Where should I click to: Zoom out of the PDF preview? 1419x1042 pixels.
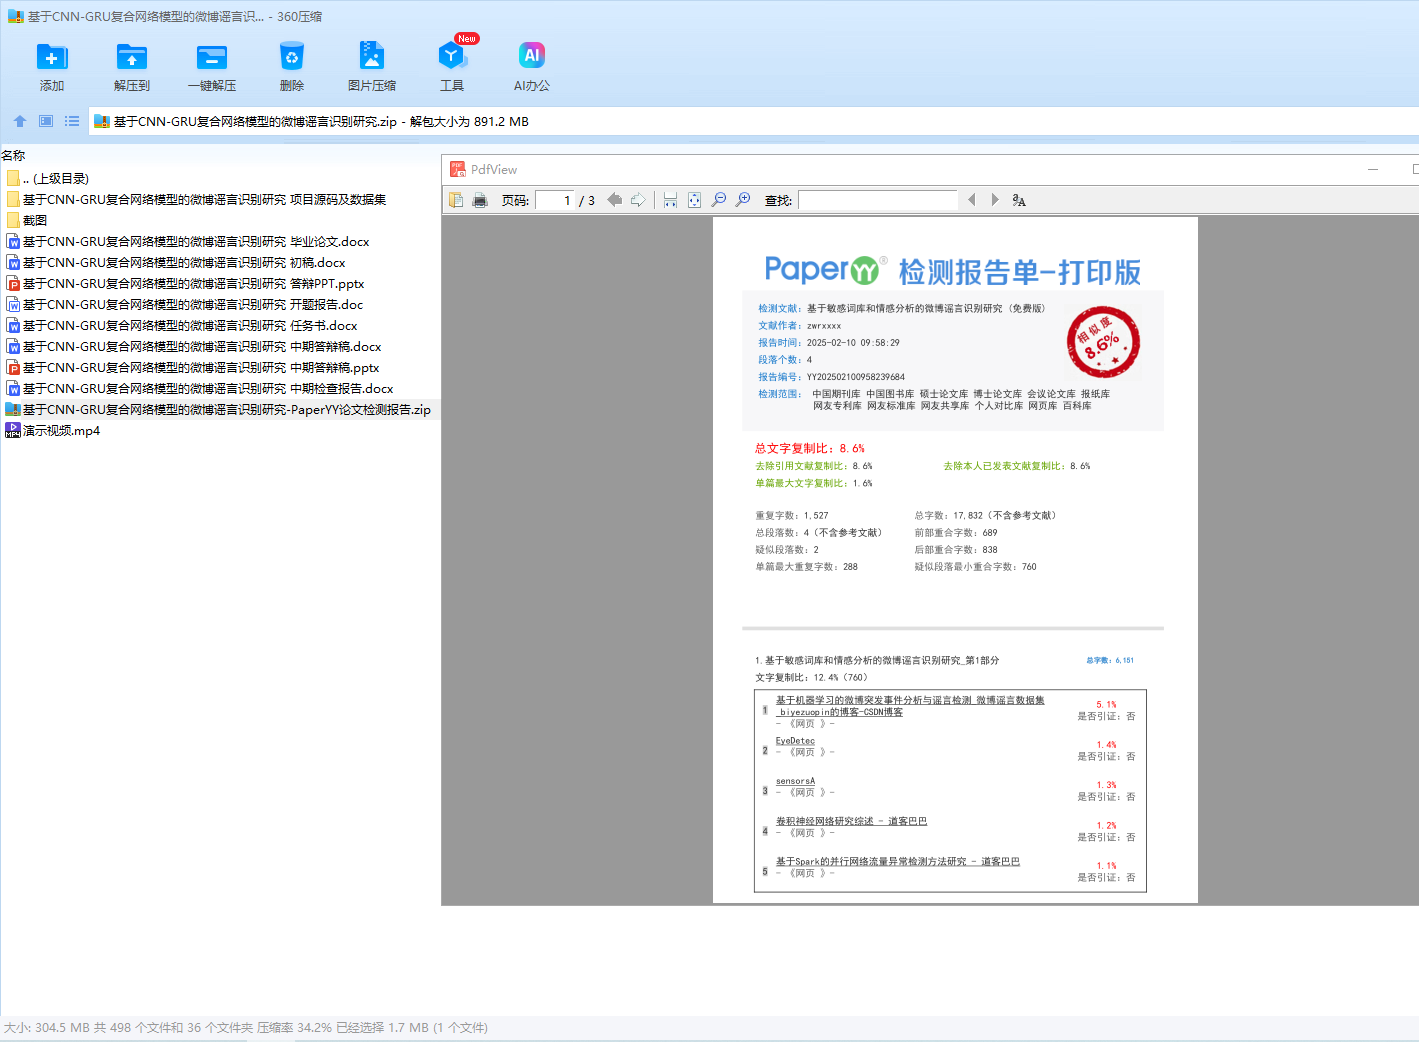[x=719, y=200]
